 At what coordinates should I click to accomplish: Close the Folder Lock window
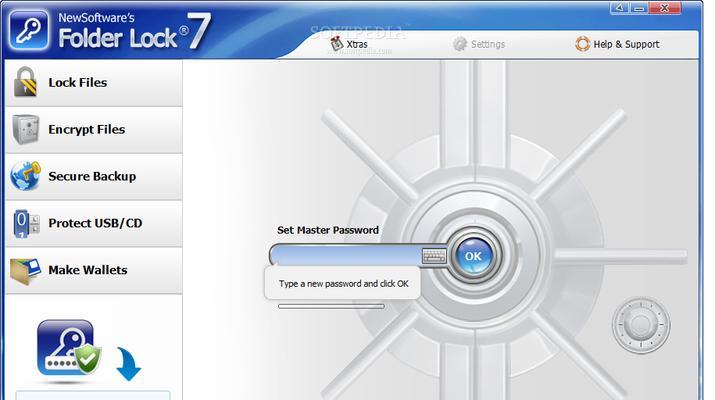[665, 8]
